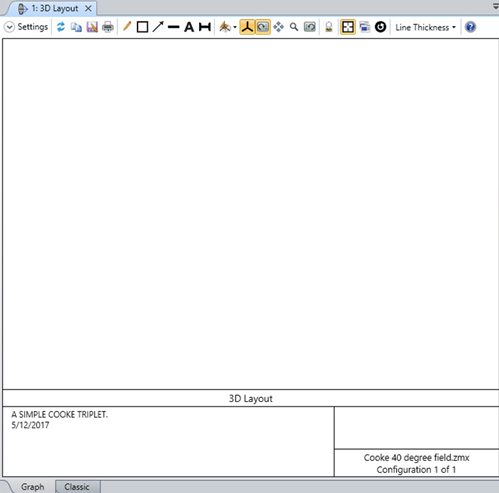This screenshot has height=493, width=499.
Task: Toggle the highlighted axis orientation icon
Action: pos(247,27)
